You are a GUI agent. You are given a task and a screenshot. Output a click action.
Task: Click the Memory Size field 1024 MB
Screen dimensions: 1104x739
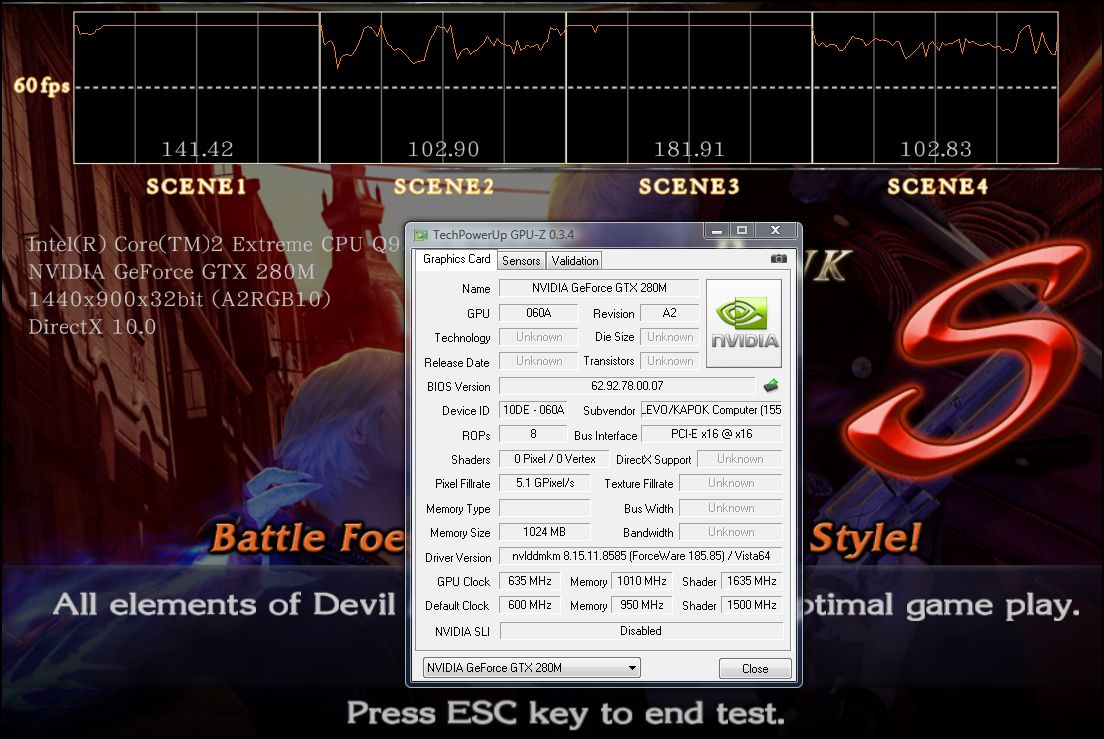coord(544,532)
